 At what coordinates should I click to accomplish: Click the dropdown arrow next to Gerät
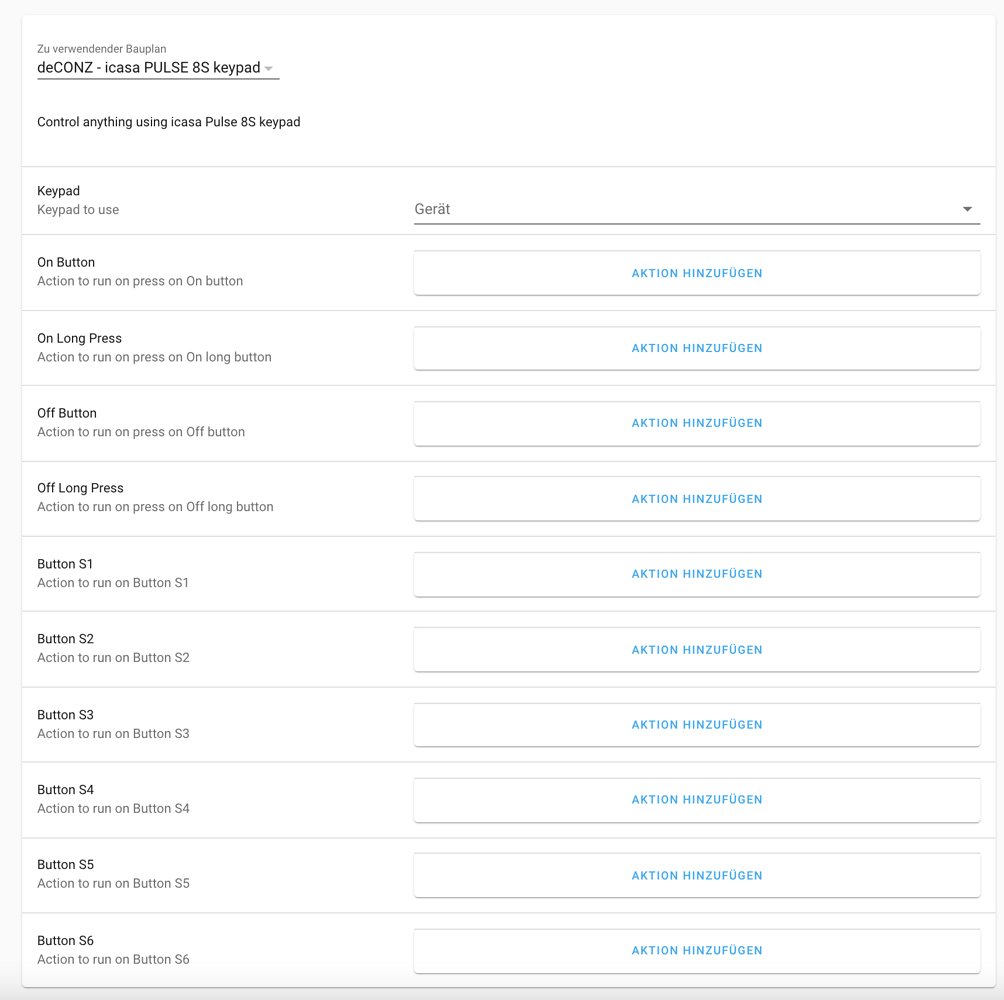(967, 209)
